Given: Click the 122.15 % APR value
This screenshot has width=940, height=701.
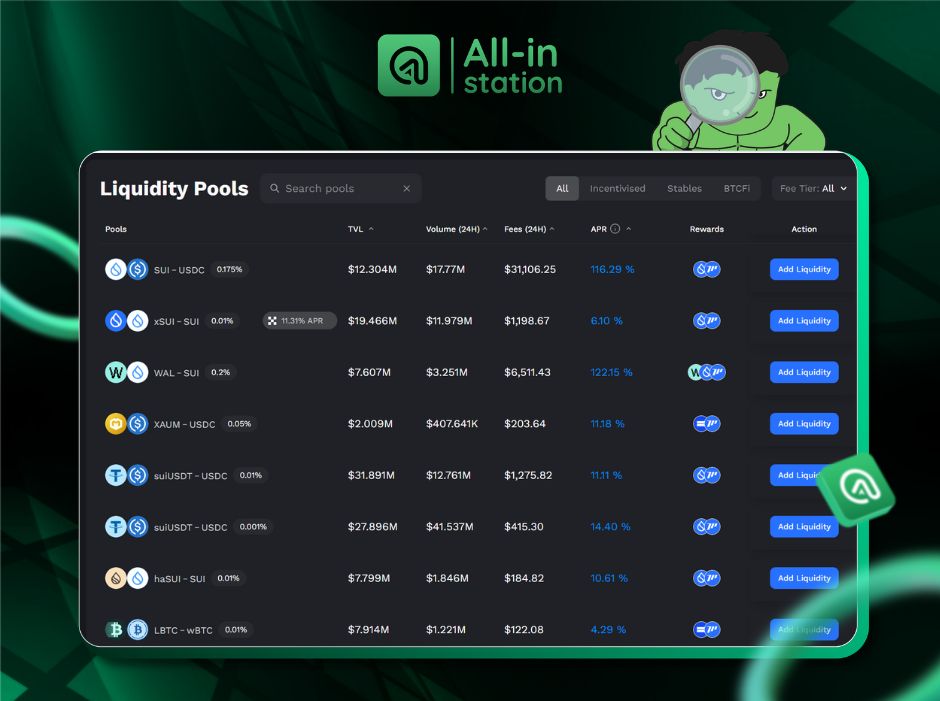Looking at the screenshot, I should click(x=611, y=372).
